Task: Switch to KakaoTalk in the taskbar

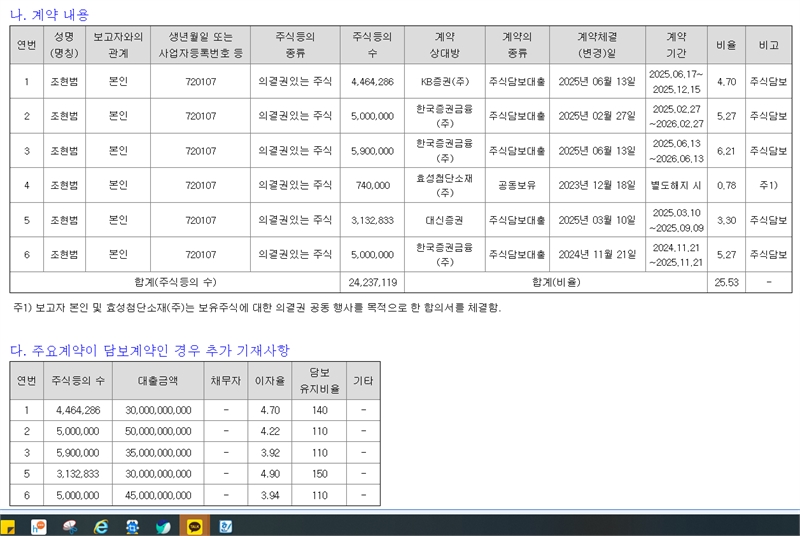Action: click(194, 526)
